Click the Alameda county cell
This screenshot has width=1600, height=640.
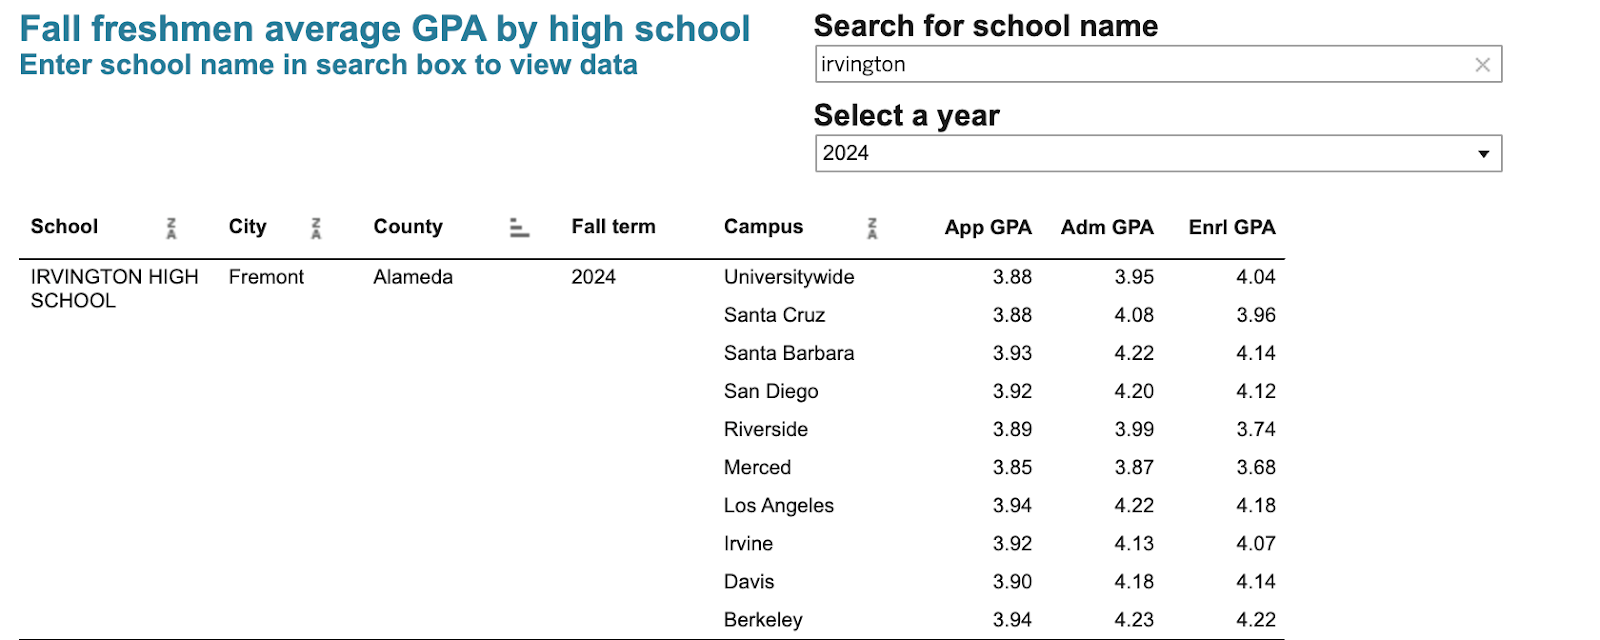click(x=413, y=277)
